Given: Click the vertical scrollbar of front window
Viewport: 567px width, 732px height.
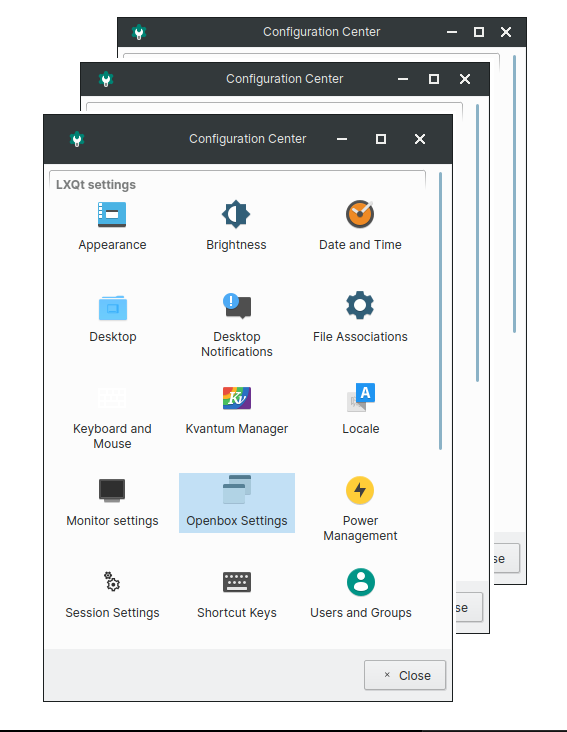Looking at the screenshot, I should pos(440,311).
